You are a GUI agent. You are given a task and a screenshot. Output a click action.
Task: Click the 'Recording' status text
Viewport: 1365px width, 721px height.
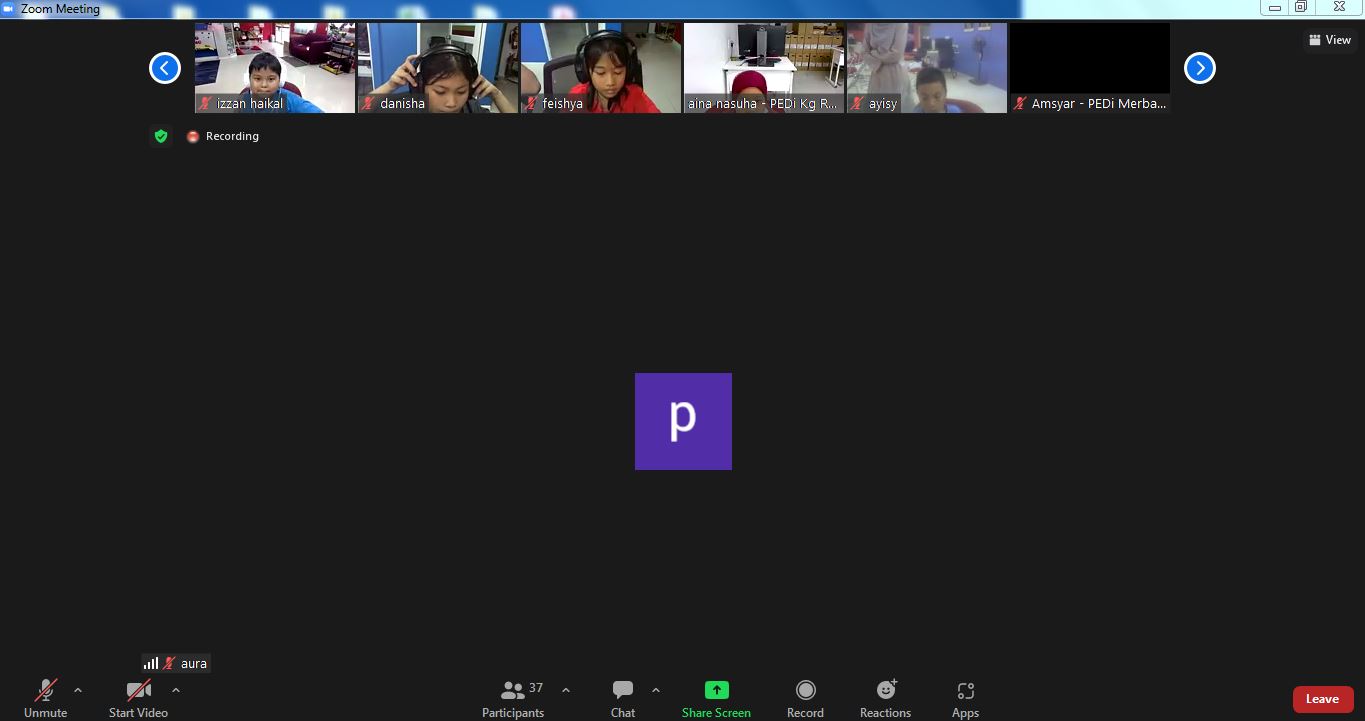232,136
